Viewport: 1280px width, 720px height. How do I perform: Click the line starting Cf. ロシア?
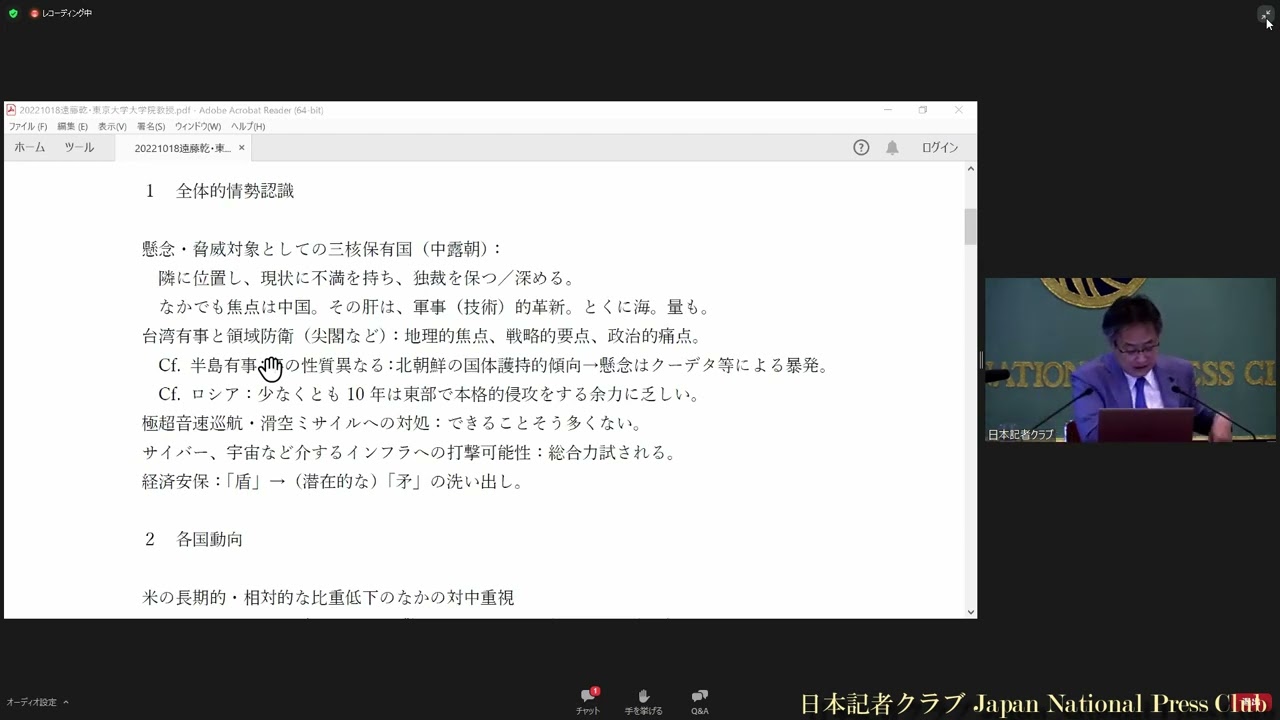pos(429,394)
